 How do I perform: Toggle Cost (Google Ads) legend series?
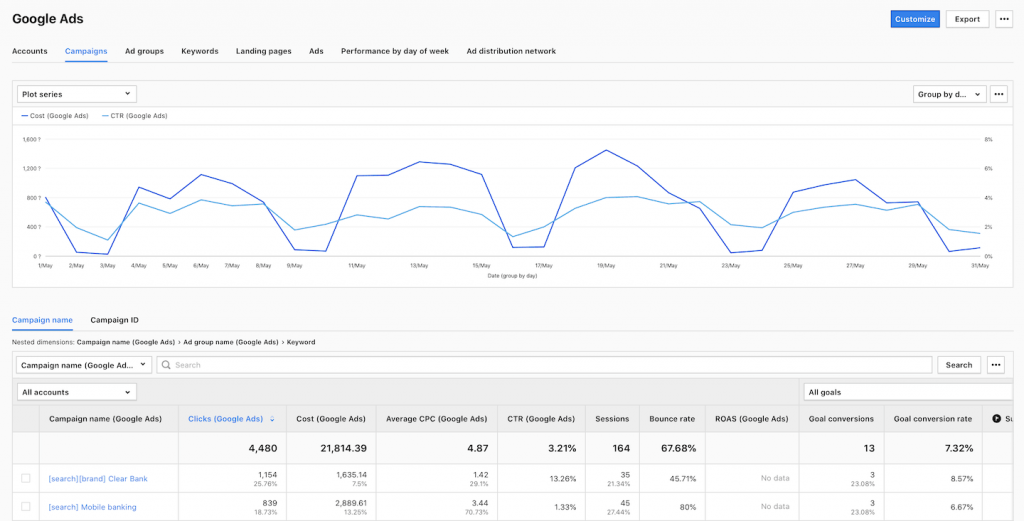(56, 116)
